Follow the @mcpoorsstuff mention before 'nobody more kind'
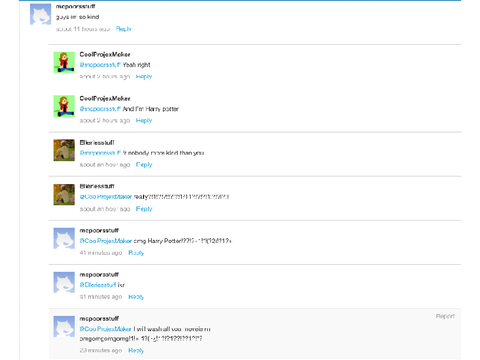This screenshot has width=480, height=360. click(x=100, y=153)
